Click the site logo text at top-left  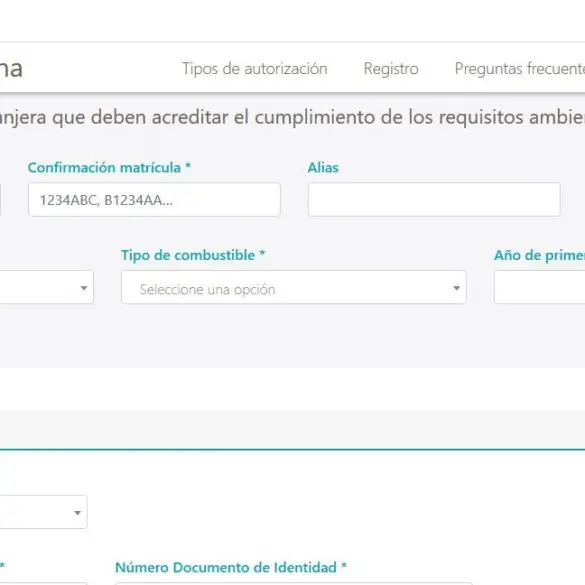point(11,69)
